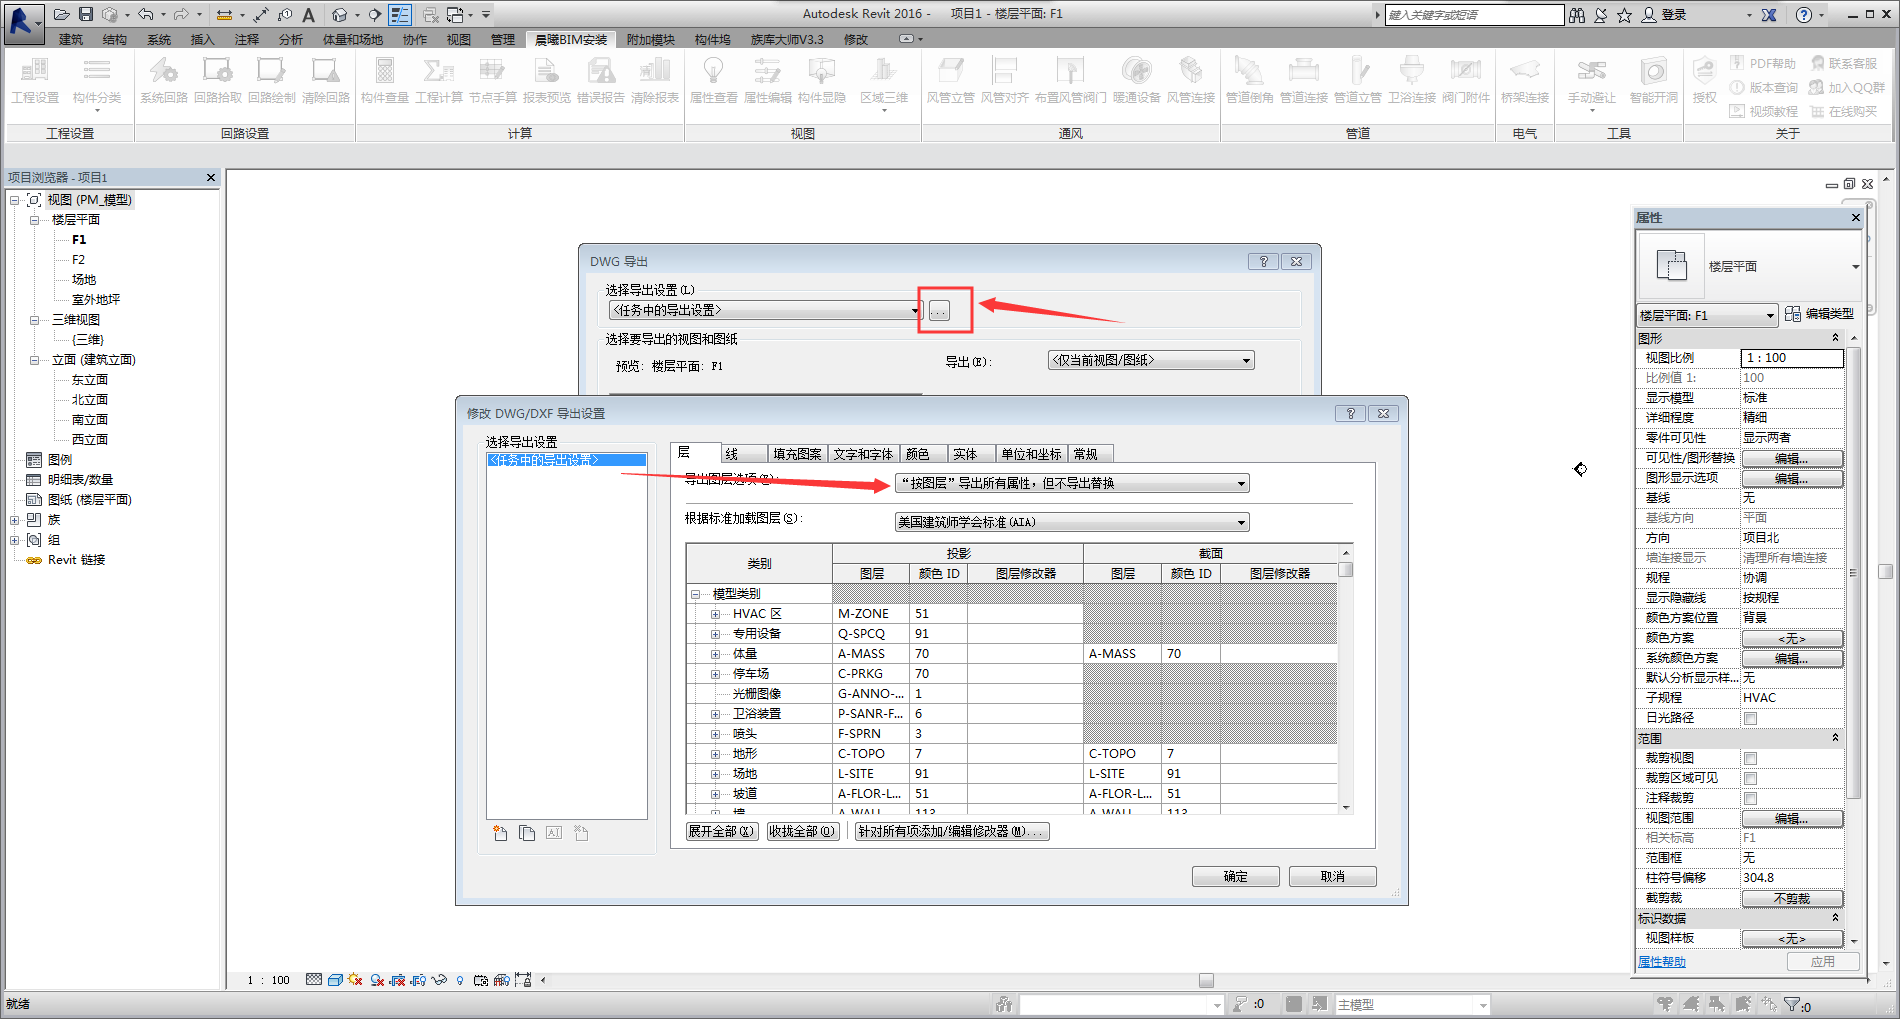
Task: Click the 确定 button in export settings dialog
Action: point(1236,876)
